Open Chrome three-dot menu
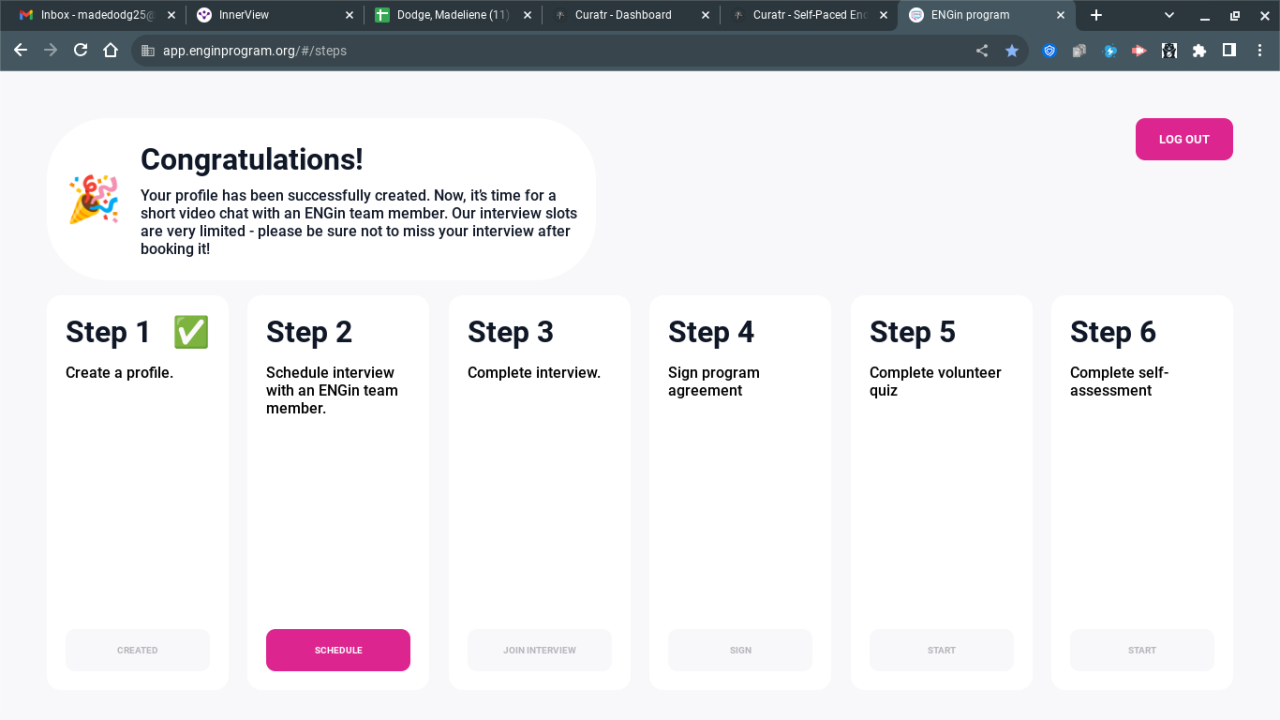 click(1259, 50)
